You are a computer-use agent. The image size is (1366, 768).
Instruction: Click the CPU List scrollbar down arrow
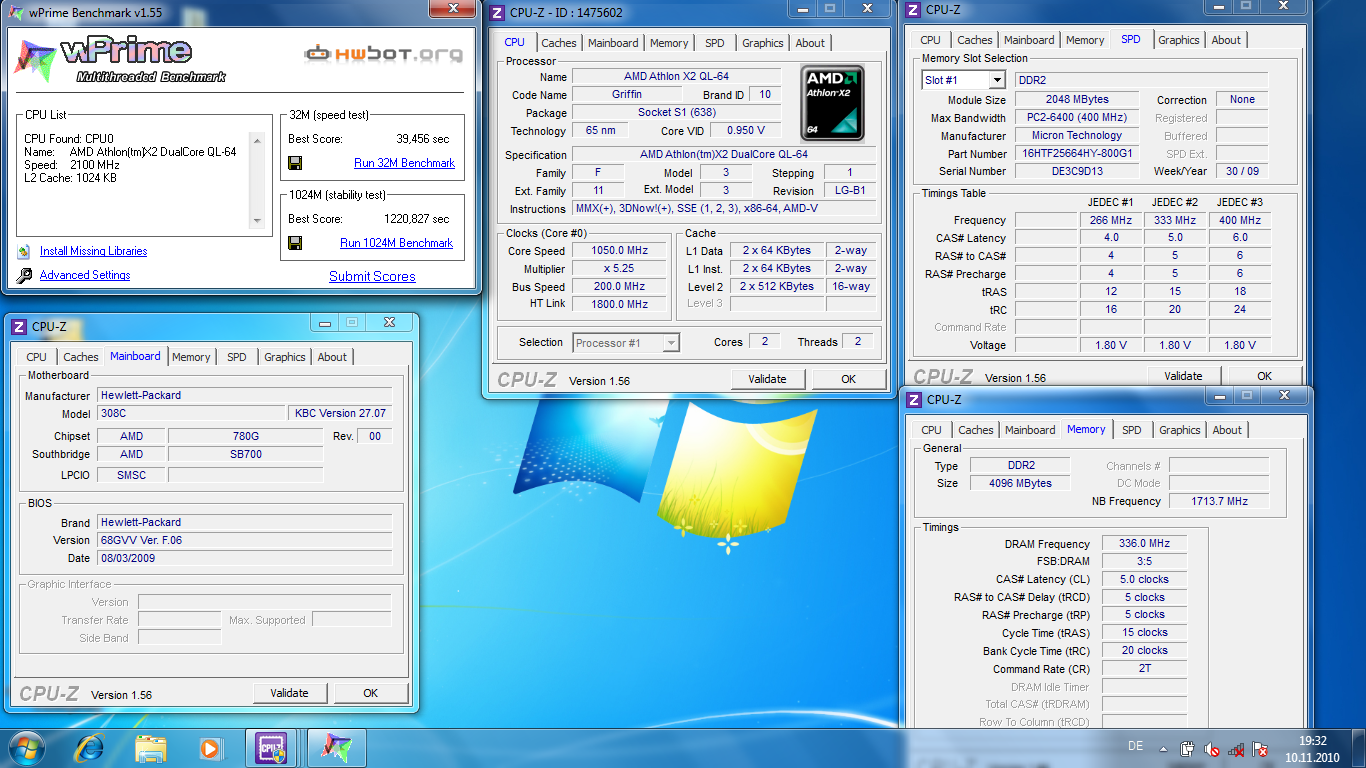tap(257, 221)
